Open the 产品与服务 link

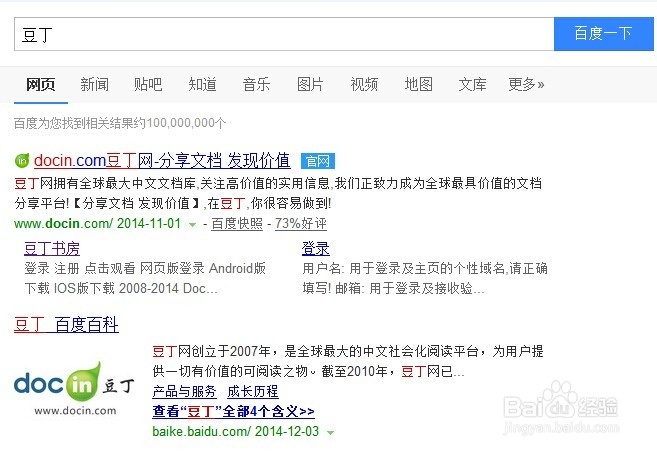(184, 391)
